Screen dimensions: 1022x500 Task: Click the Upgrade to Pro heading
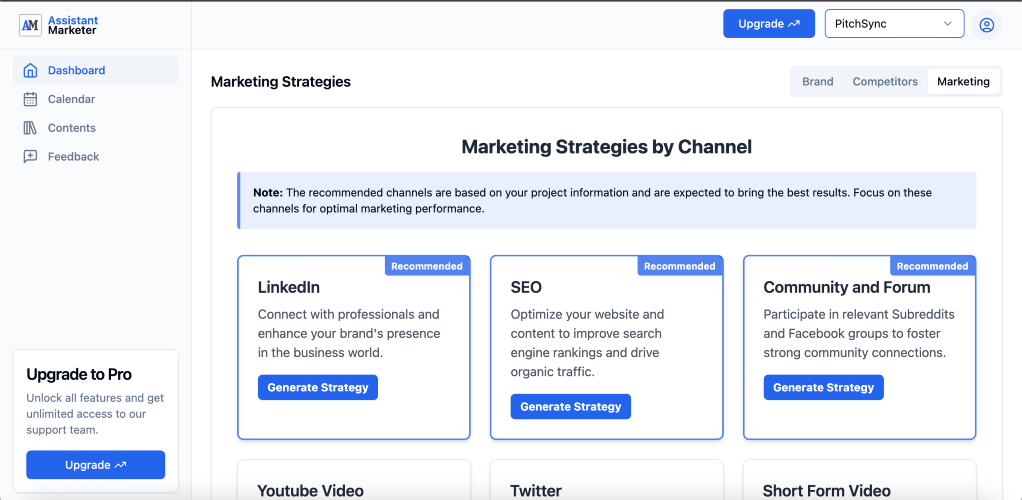click(79, 374)
